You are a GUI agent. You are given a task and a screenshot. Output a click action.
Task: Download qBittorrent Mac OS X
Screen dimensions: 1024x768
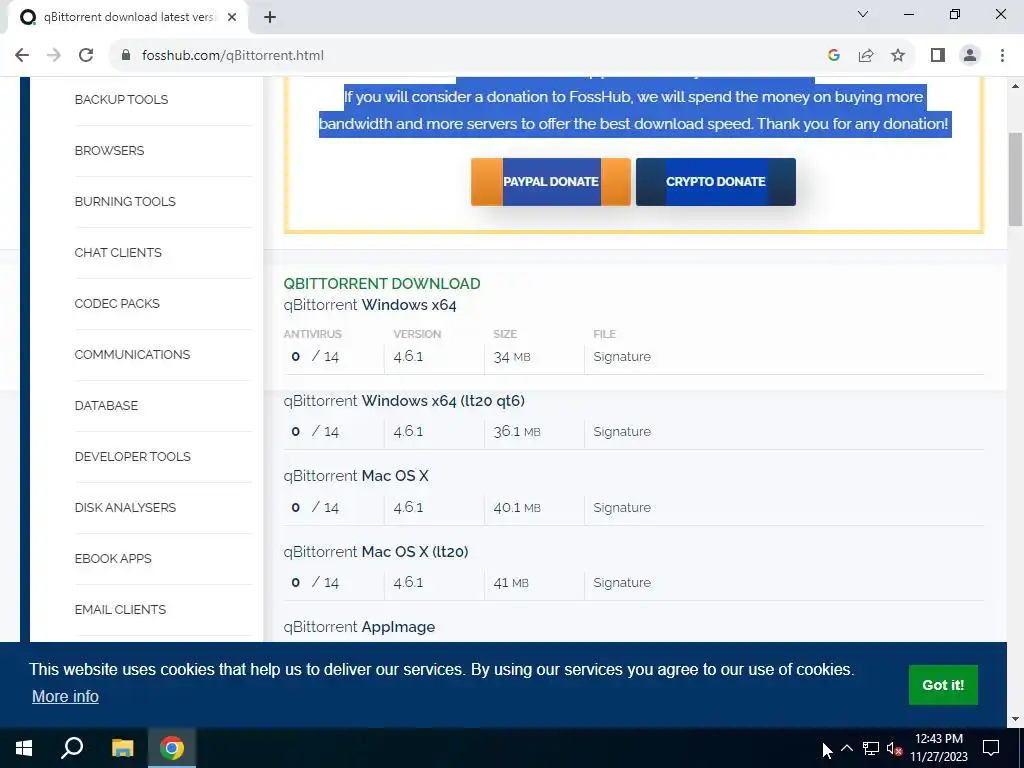(x=356, y=475)
